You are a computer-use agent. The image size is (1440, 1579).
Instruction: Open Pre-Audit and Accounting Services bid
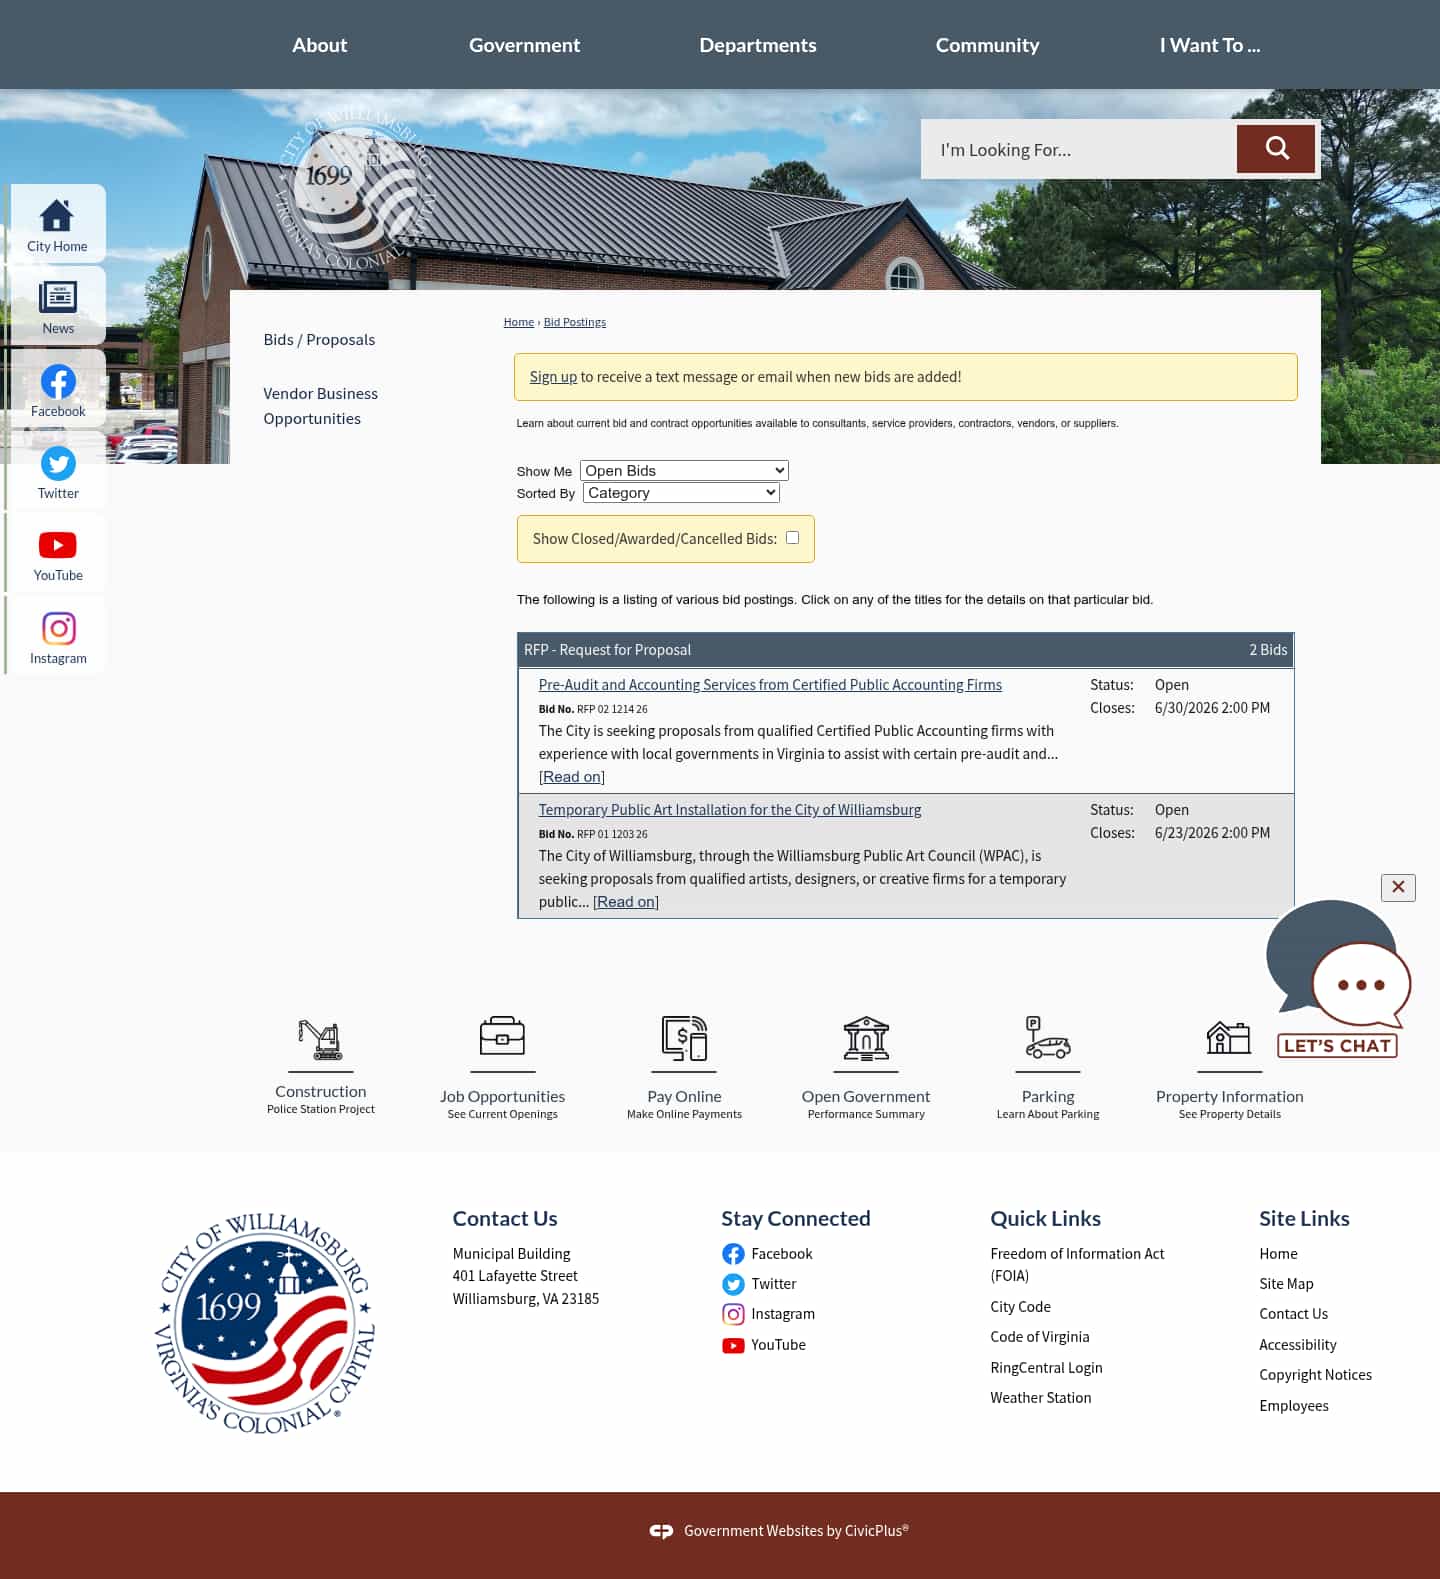click(770, 685)
